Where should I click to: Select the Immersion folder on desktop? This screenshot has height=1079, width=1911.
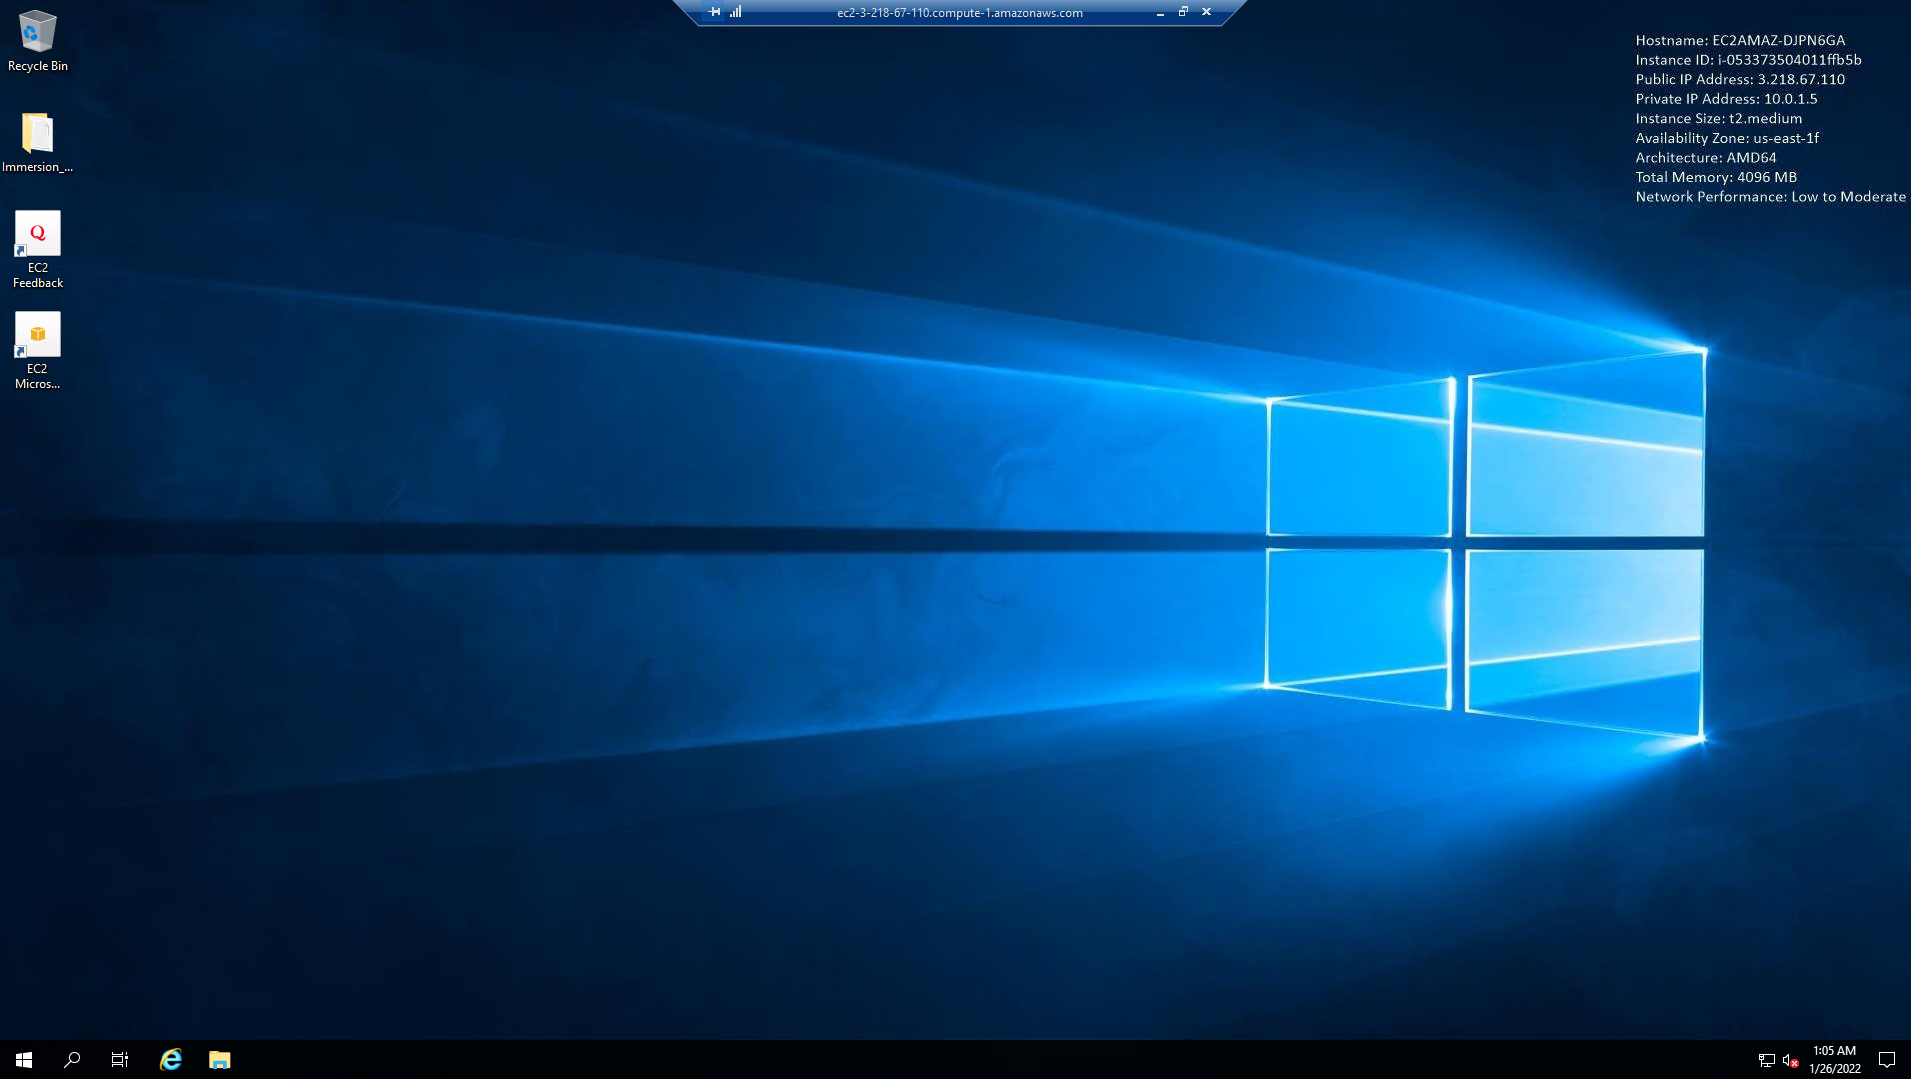38,142
